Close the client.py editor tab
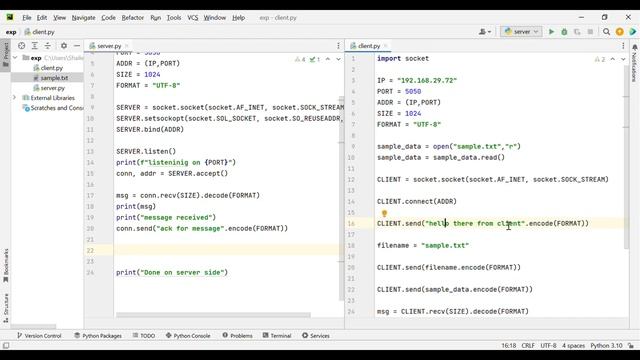Image resolution: width=640 pixels, height=360 pixels. (x=385, y=46)
